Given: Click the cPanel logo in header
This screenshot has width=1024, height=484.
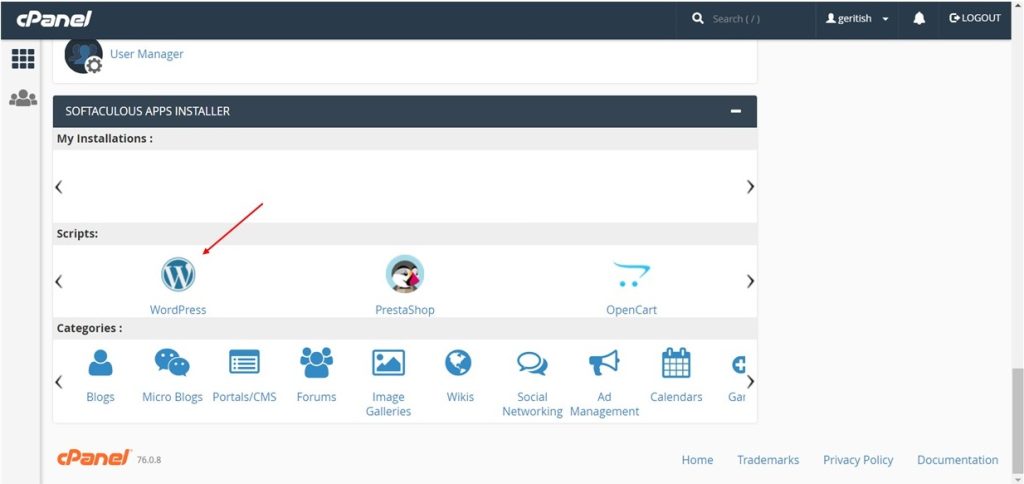Looking at the screenshot, I should pyautogui.click(x=54, y=19).
